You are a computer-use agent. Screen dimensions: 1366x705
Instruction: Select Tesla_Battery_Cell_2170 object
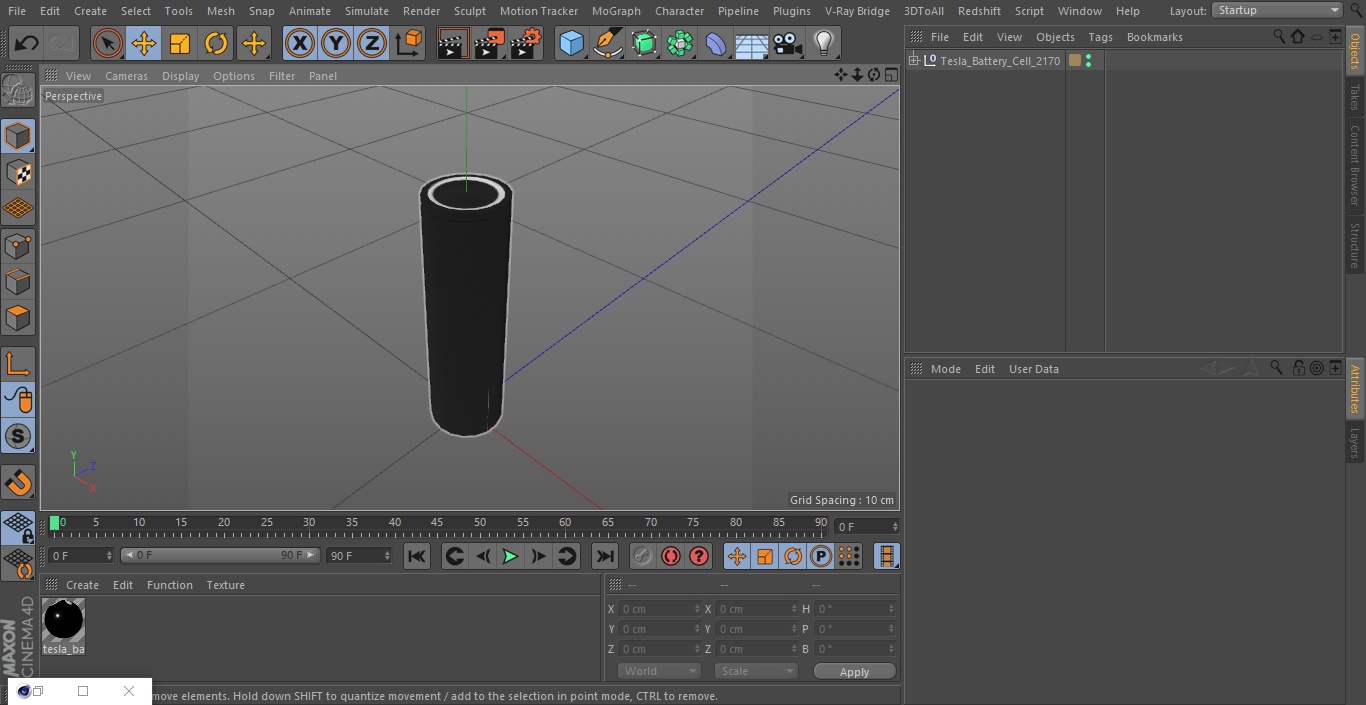click(1000, 61)
